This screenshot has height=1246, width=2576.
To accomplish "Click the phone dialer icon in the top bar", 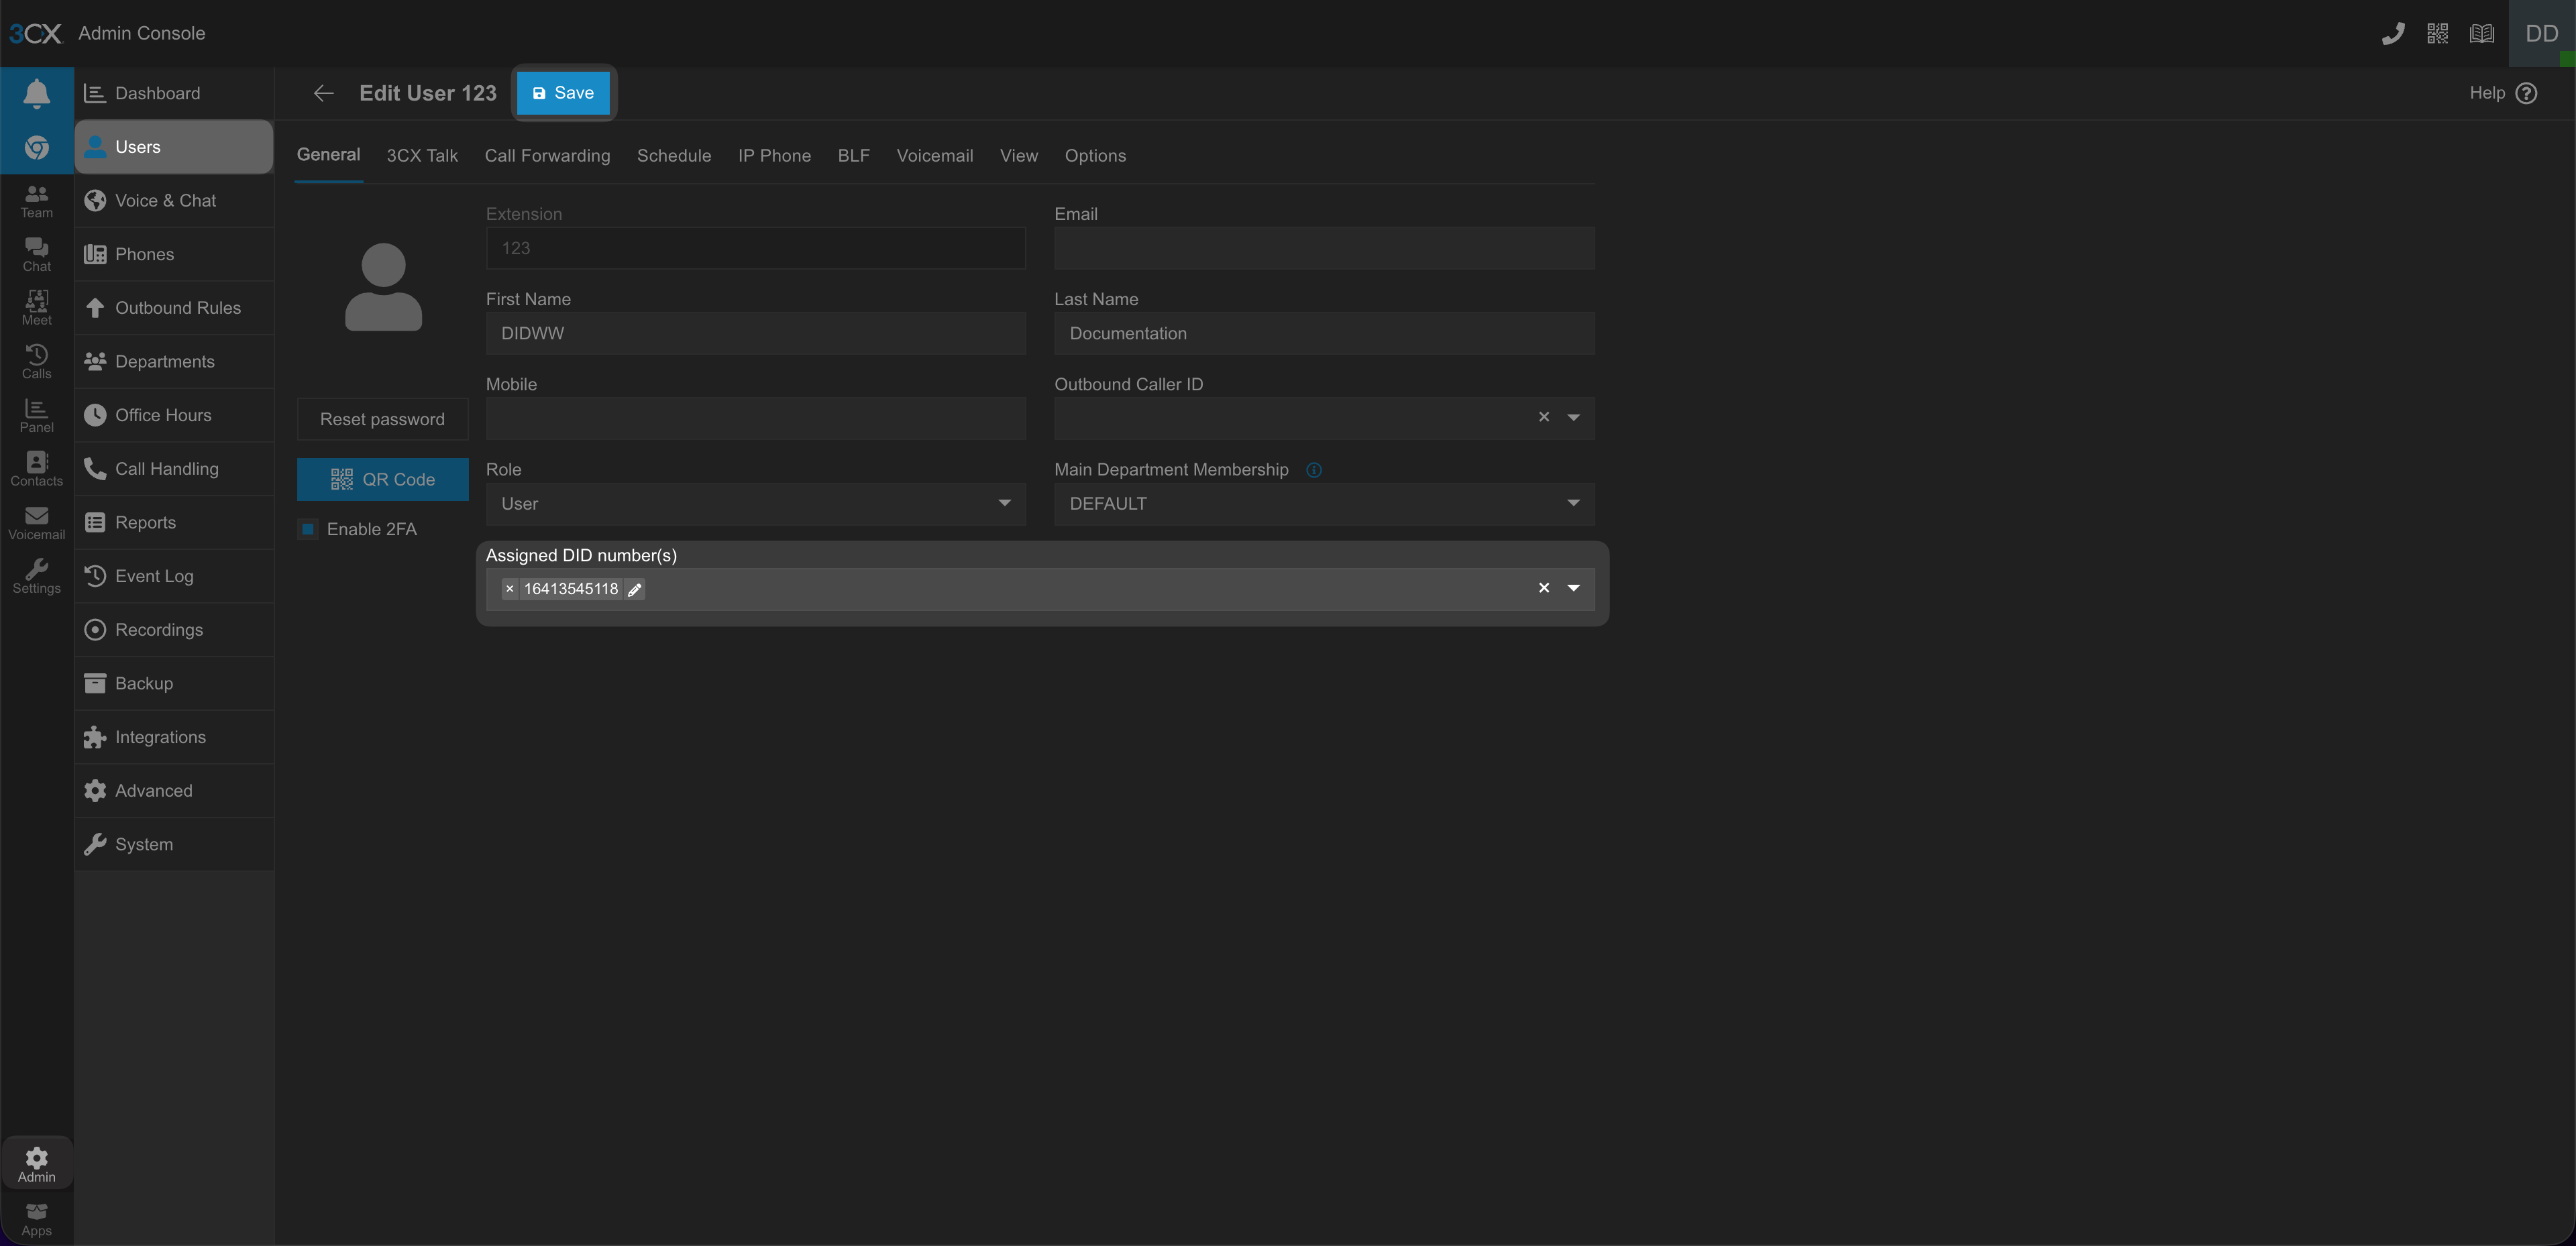I will click(2392, 34).
